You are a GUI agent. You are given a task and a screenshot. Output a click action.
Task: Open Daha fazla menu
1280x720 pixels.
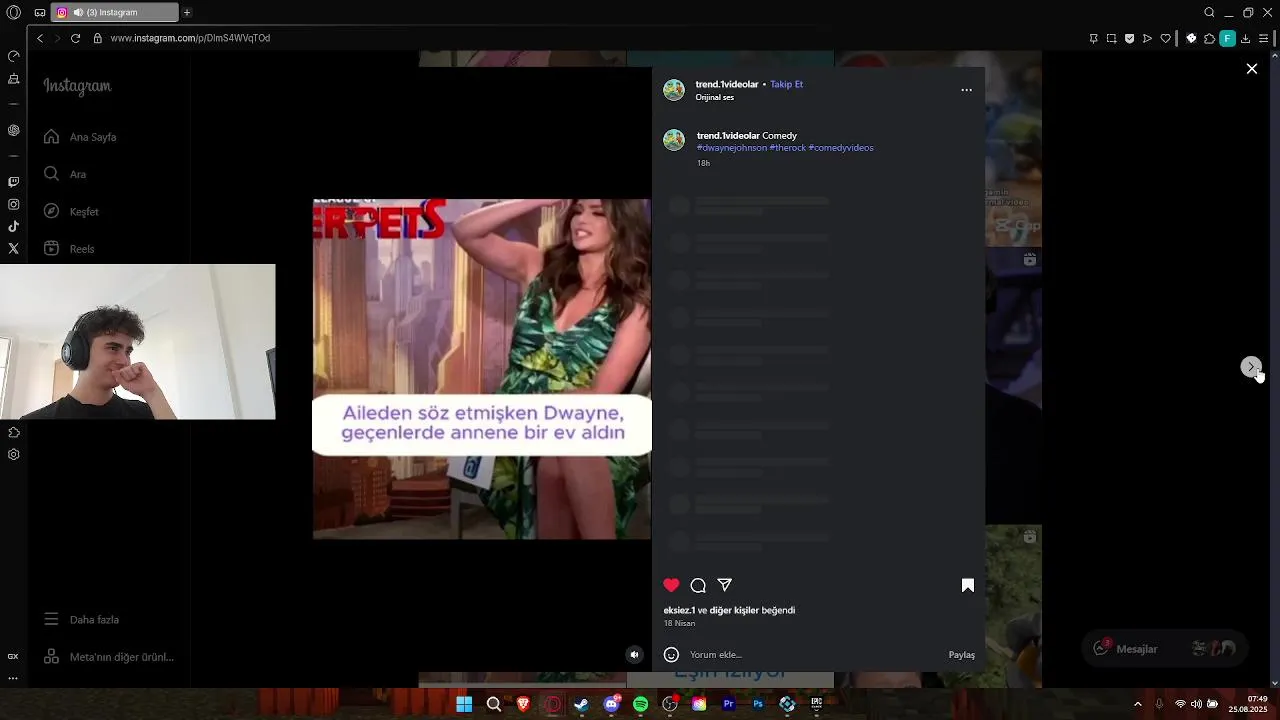click(81, 620)
